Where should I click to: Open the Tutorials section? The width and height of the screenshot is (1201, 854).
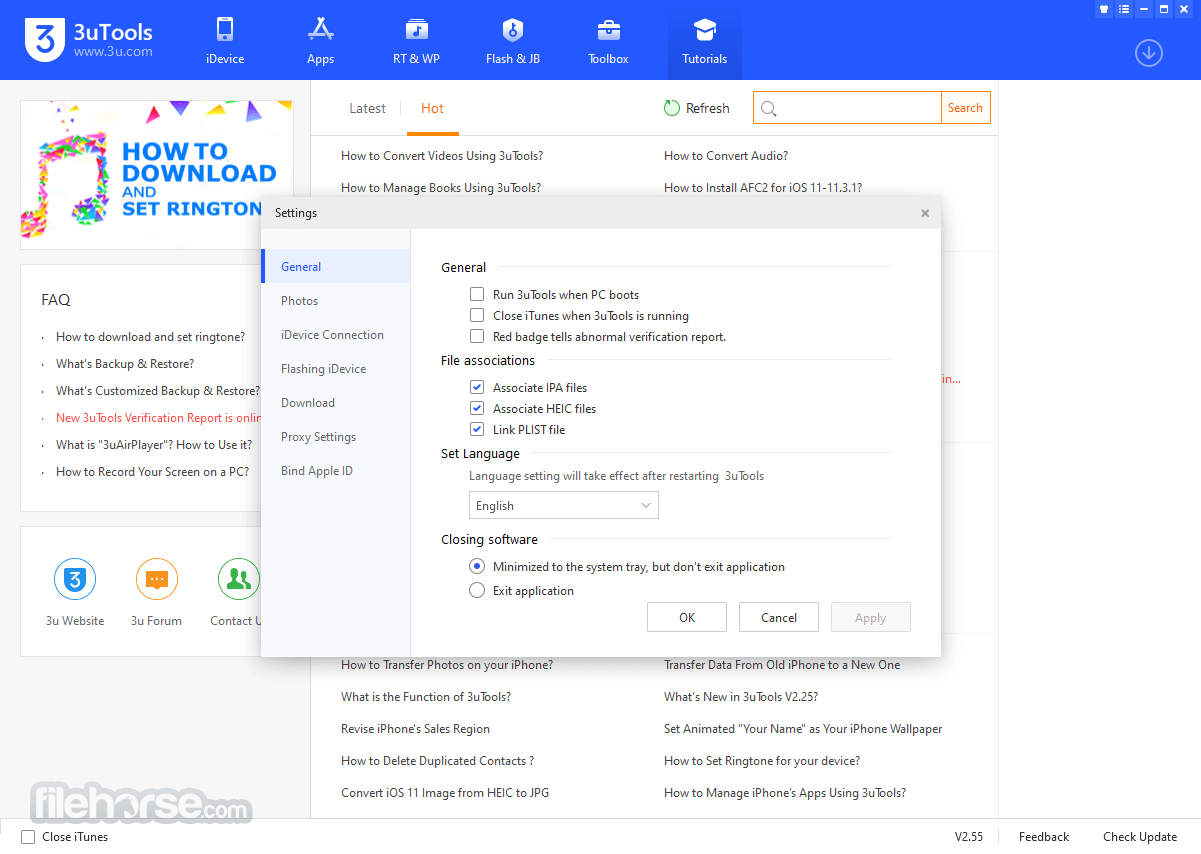705,41
